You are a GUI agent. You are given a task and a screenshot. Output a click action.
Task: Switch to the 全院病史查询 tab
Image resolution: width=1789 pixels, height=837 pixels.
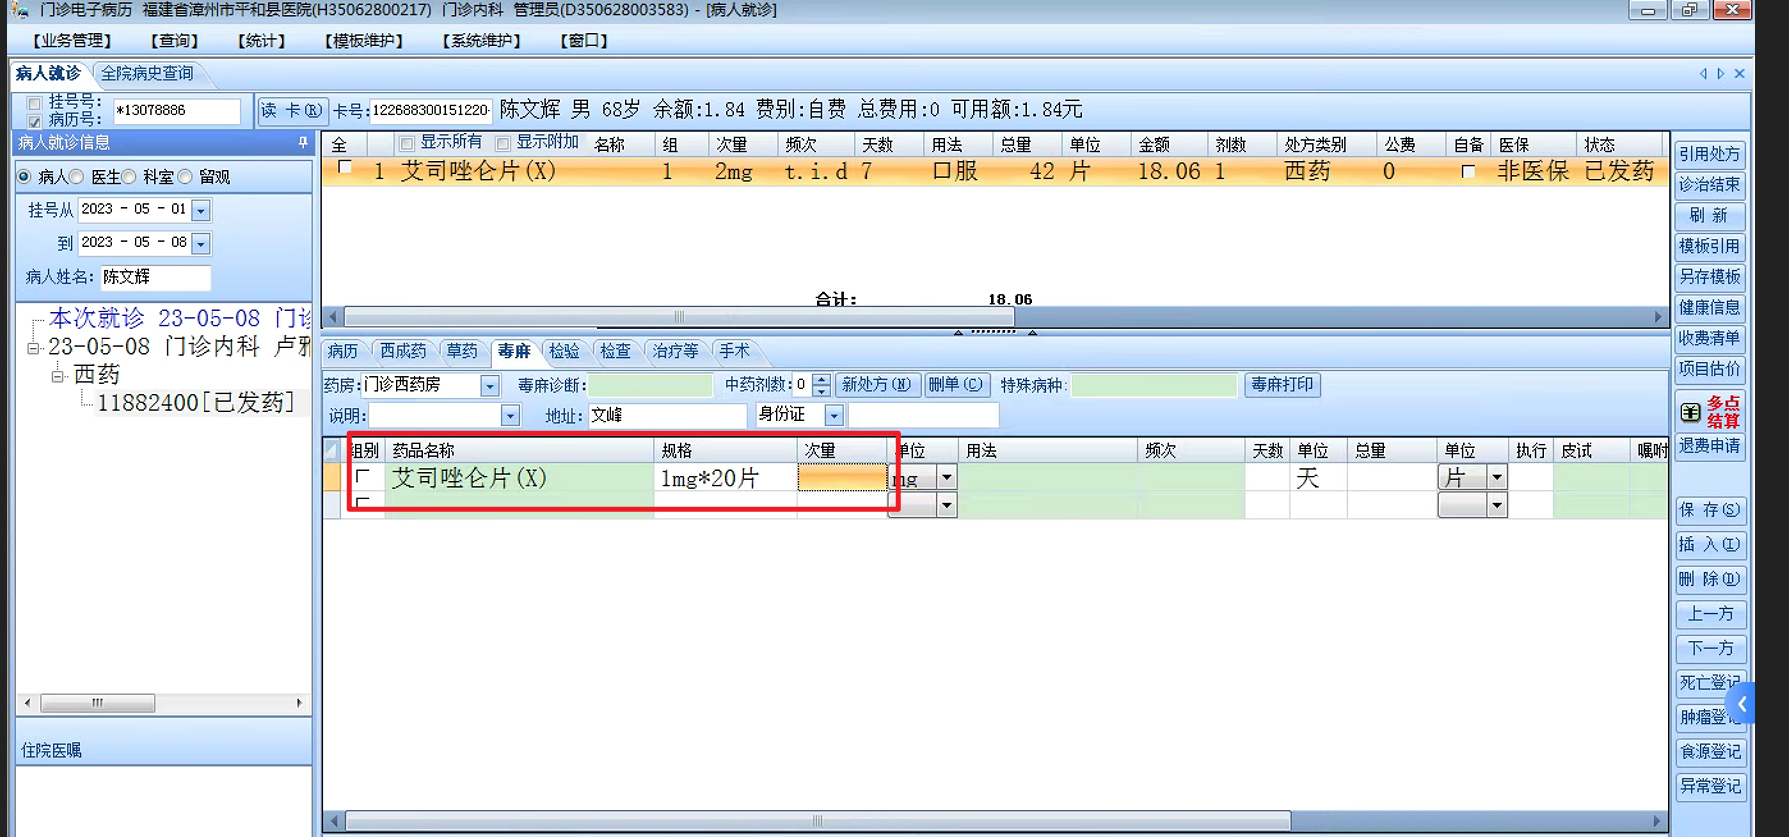pyautogui.click(x=147, y=74)
